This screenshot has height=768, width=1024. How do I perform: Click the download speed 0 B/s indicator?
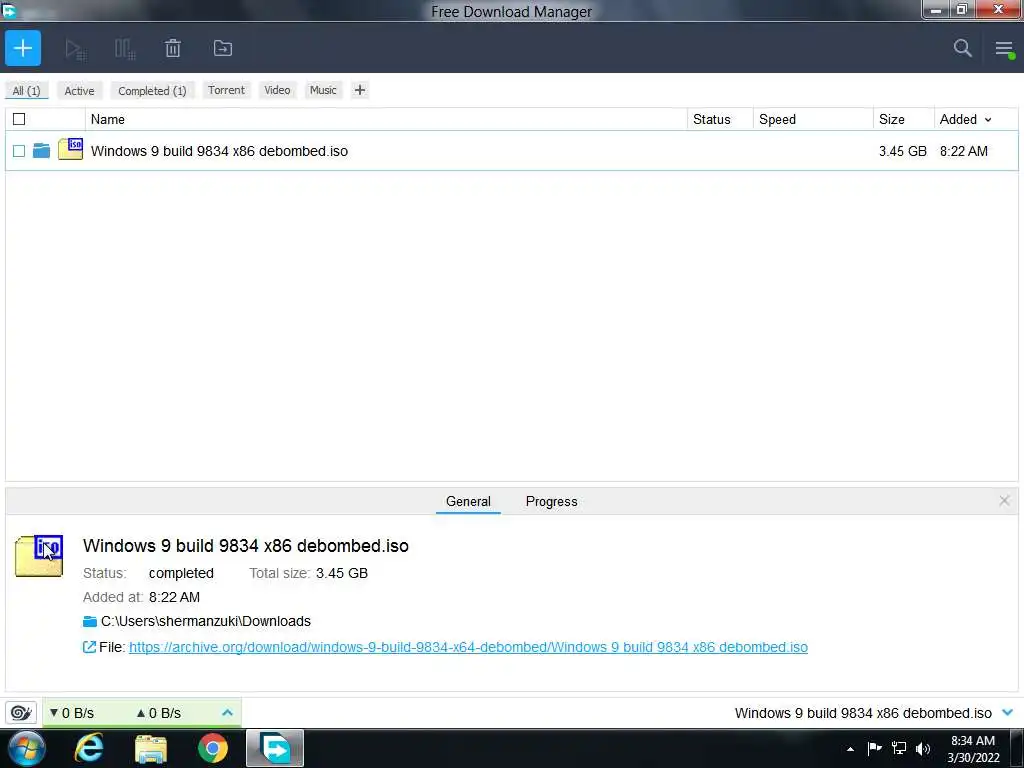click(x=72, y=713)
